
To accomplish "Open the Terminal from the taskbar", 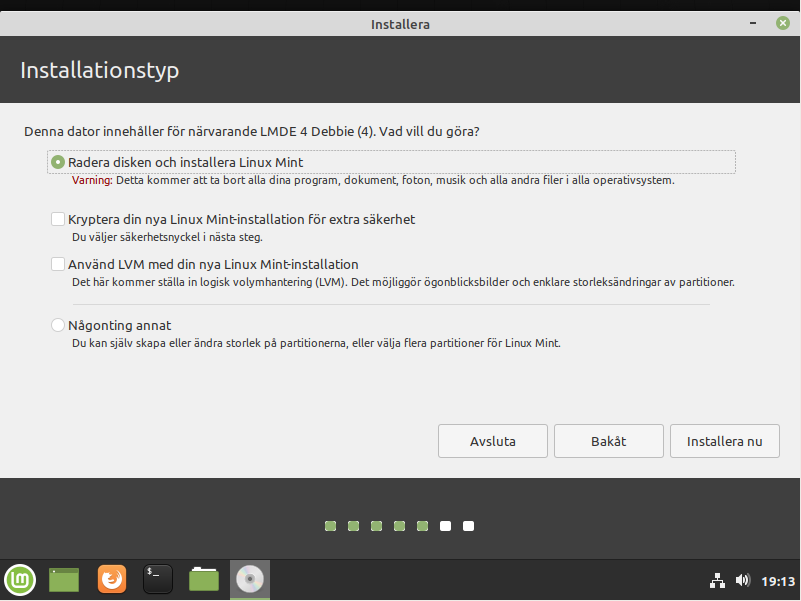I will pyautogui.click(x=157, y=579).
